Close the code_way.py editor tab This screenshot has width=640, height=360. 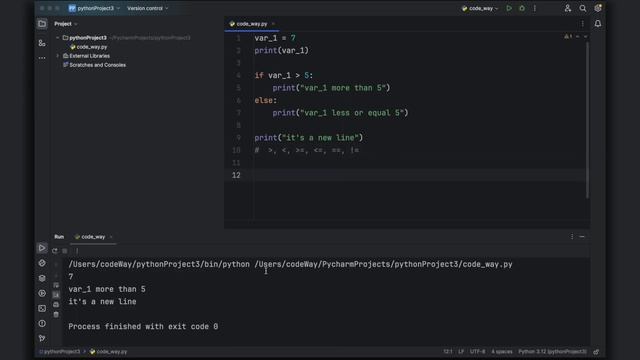[273, 24]
